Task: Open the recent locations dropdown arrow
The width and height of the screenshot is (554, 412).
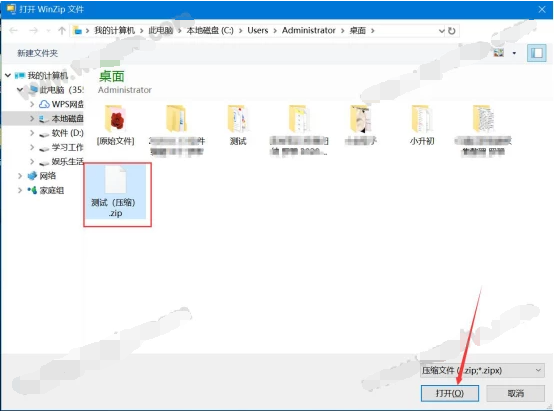Action: point(48,31)
